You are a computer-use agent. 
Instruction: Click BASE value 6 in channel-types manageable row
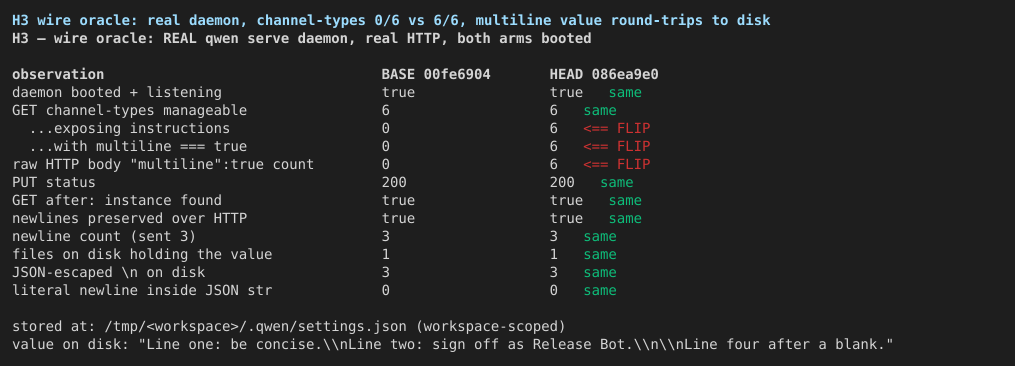pyautogui.click(x=386, y=111)
